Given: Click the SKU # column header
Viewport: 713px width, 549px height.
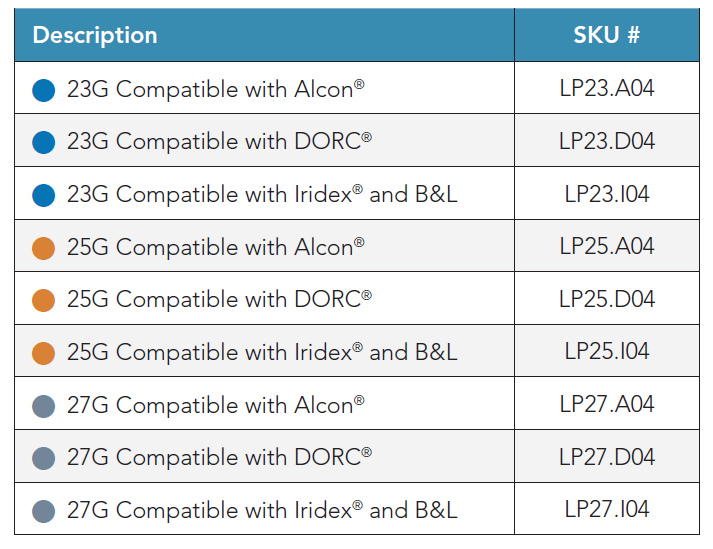Looking at the screenshot, I should click(x=606, y=36).
